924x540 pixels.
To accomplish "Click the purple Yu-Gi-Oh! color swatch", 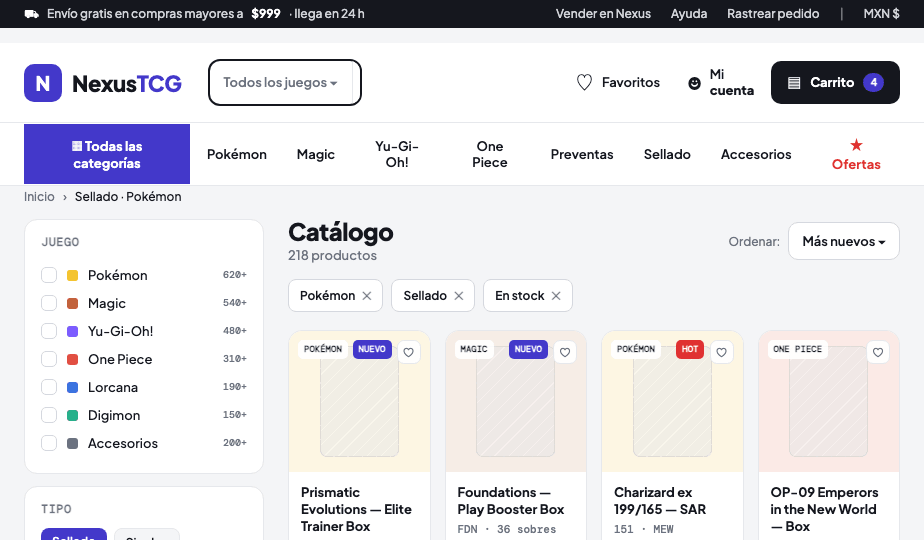I will point(72,331).
